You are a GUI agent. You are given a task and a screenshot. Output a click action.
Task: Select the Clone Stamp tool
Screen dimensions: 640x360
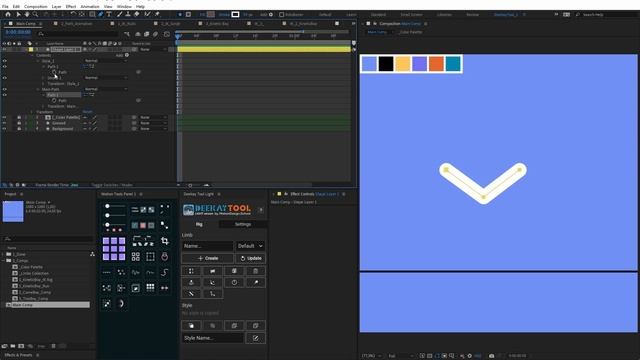(x=128, y=14)
